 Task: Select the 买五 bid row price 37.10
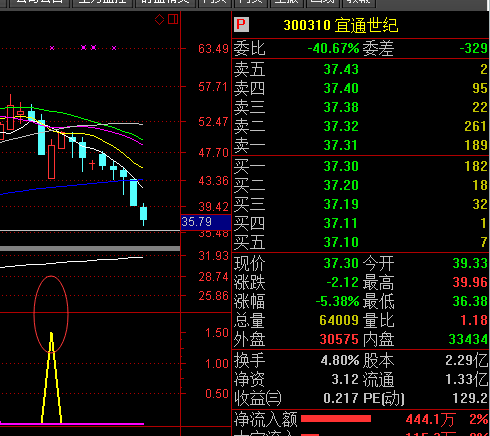[341, 242]
